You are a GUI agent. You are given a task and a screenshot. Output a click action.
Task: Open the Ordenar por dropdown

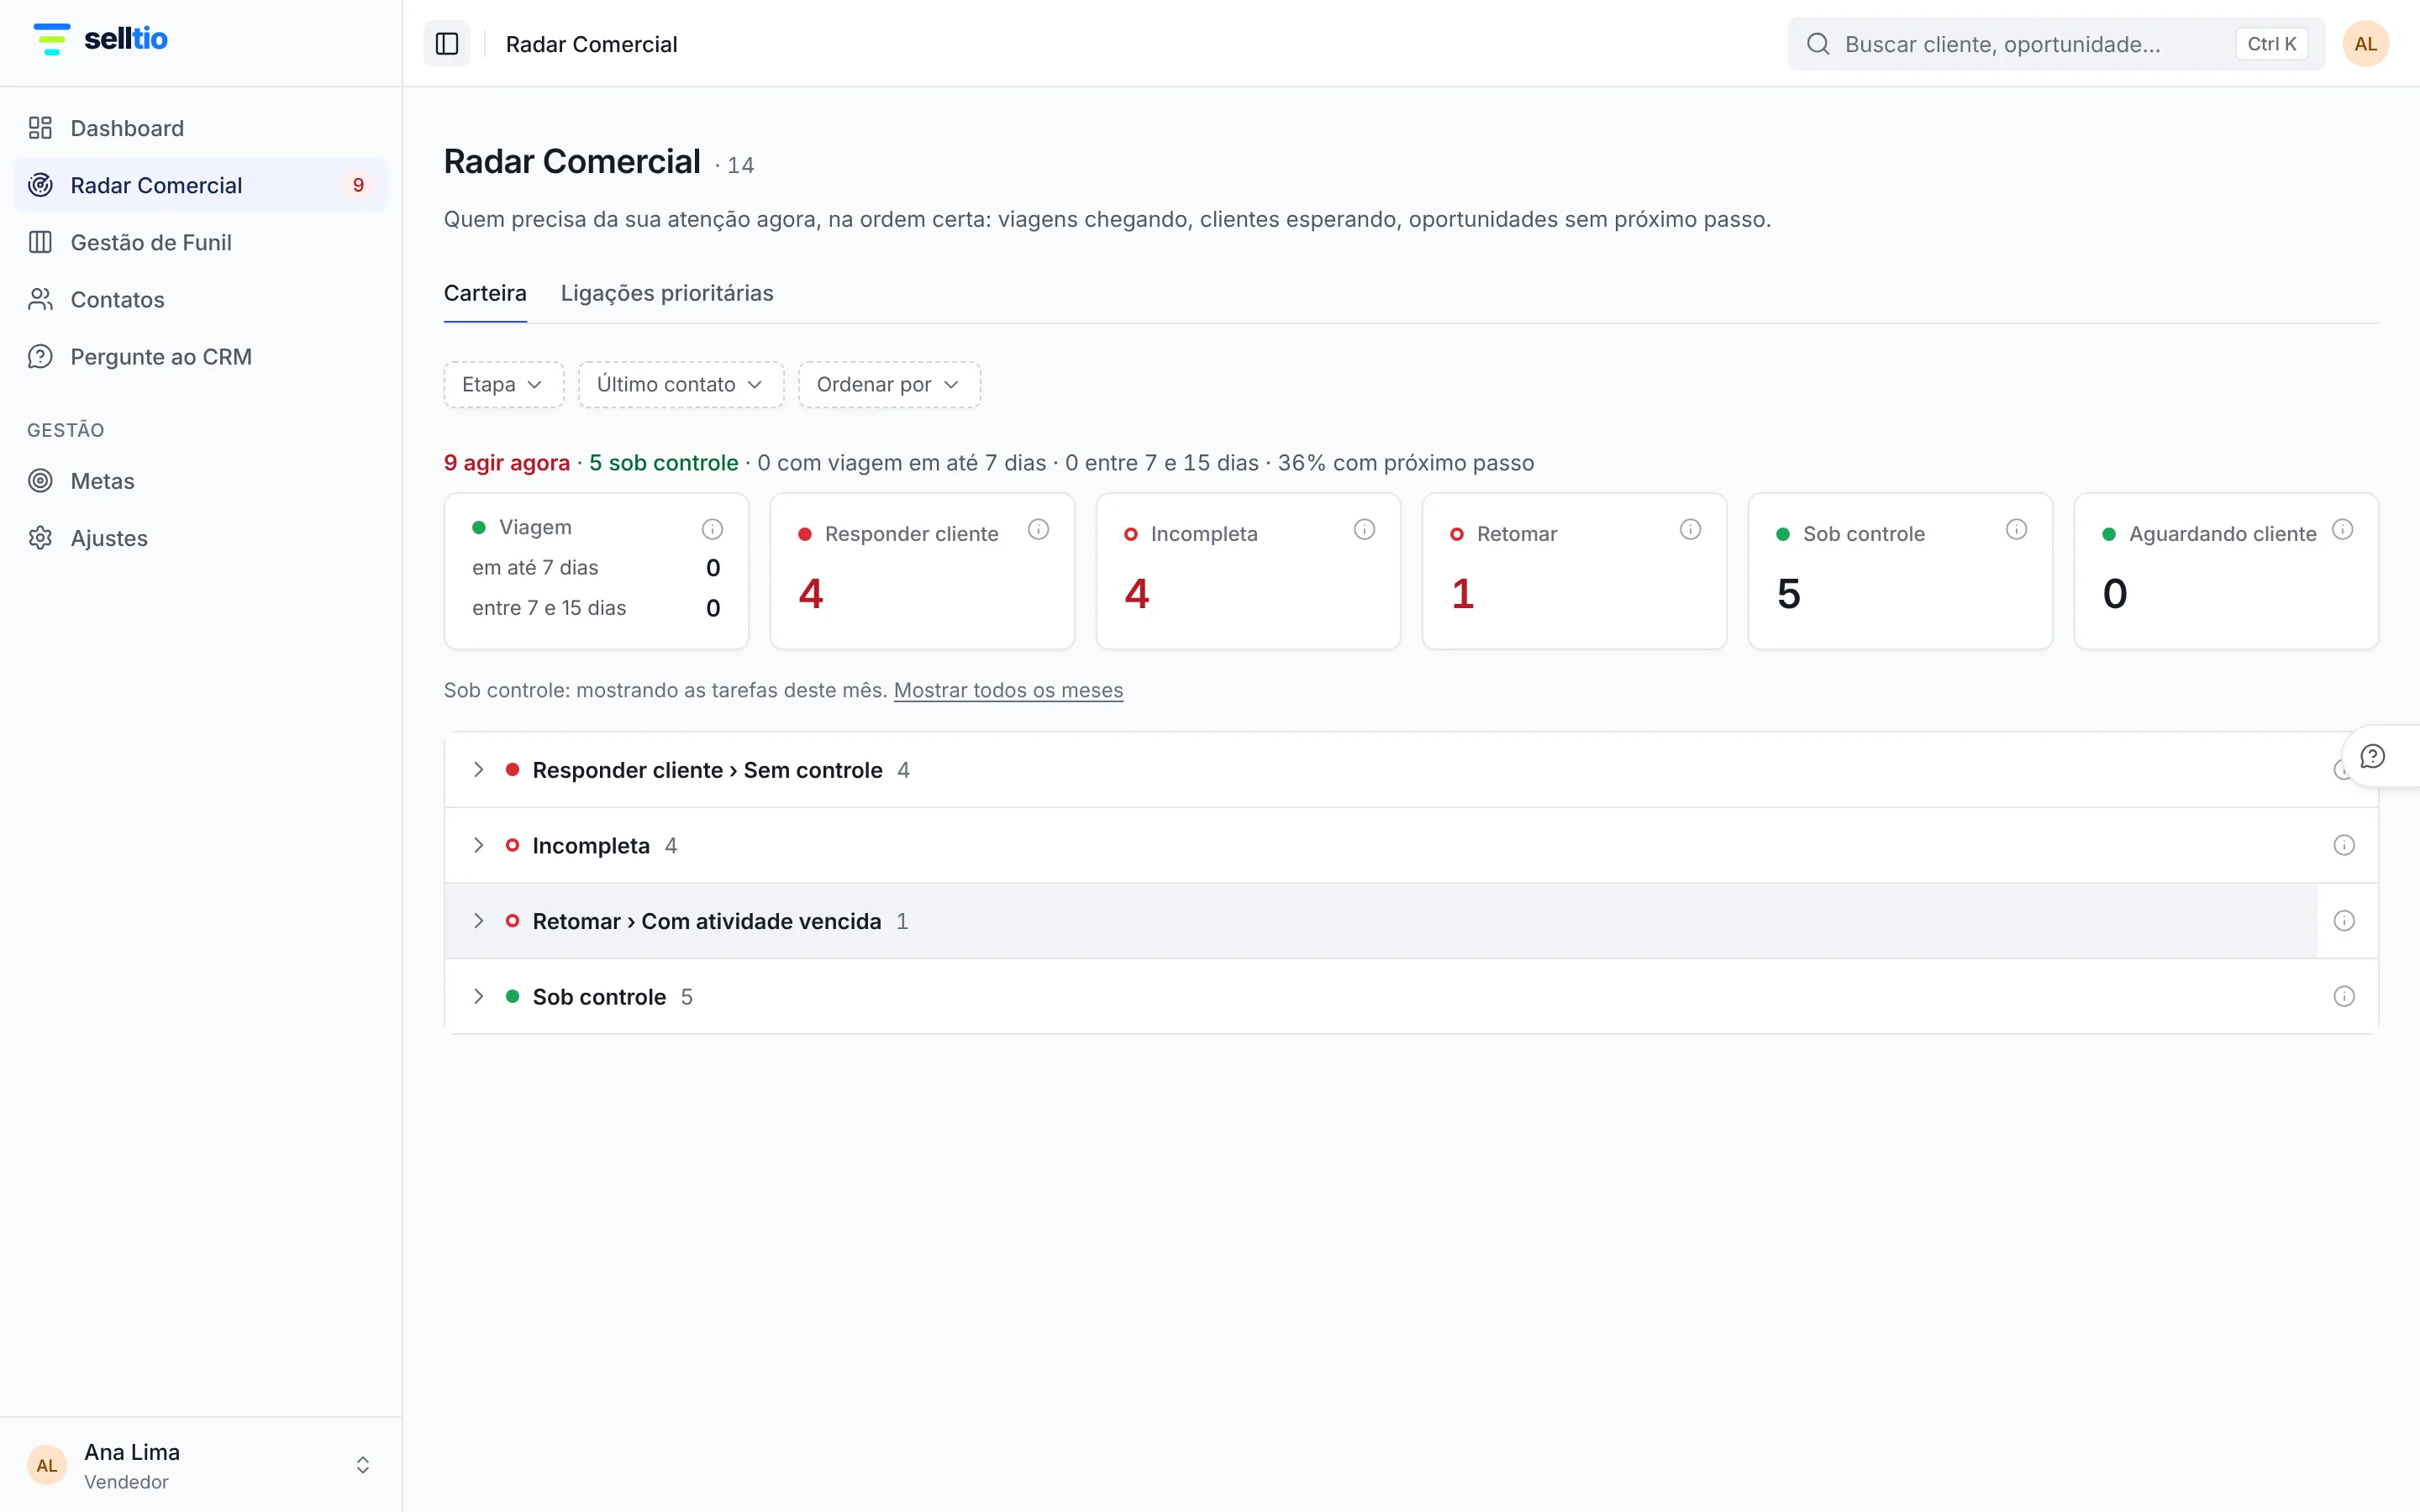[888, 384]
